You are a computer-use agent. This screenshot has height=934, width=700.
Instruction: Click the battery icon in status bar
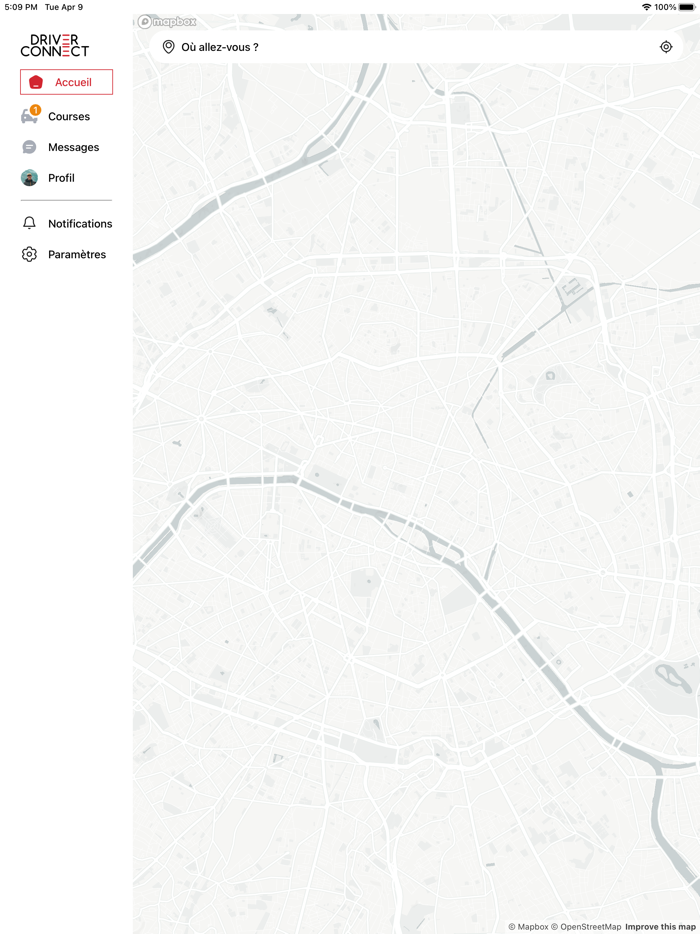[x=687, y=7]
